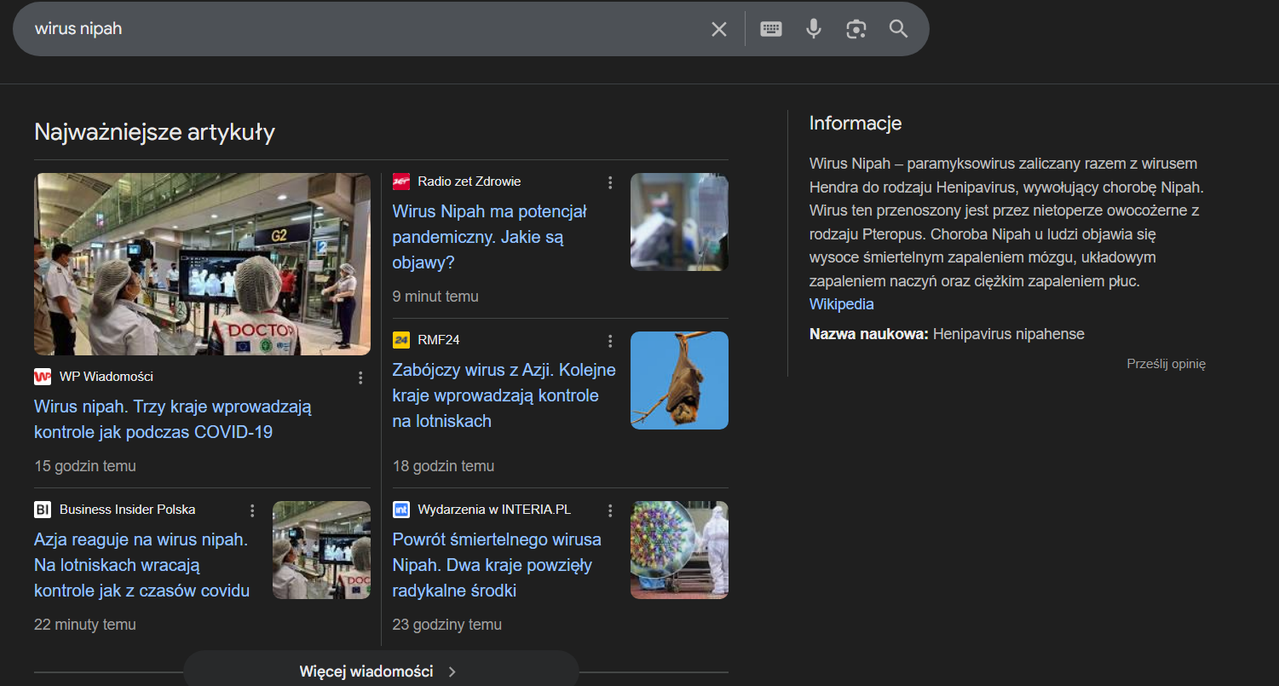This screenshot has width=1279, height=686.
Task: Open 'Zabójczy wirus z Azji' article link
Action: (x=504, y=395)
